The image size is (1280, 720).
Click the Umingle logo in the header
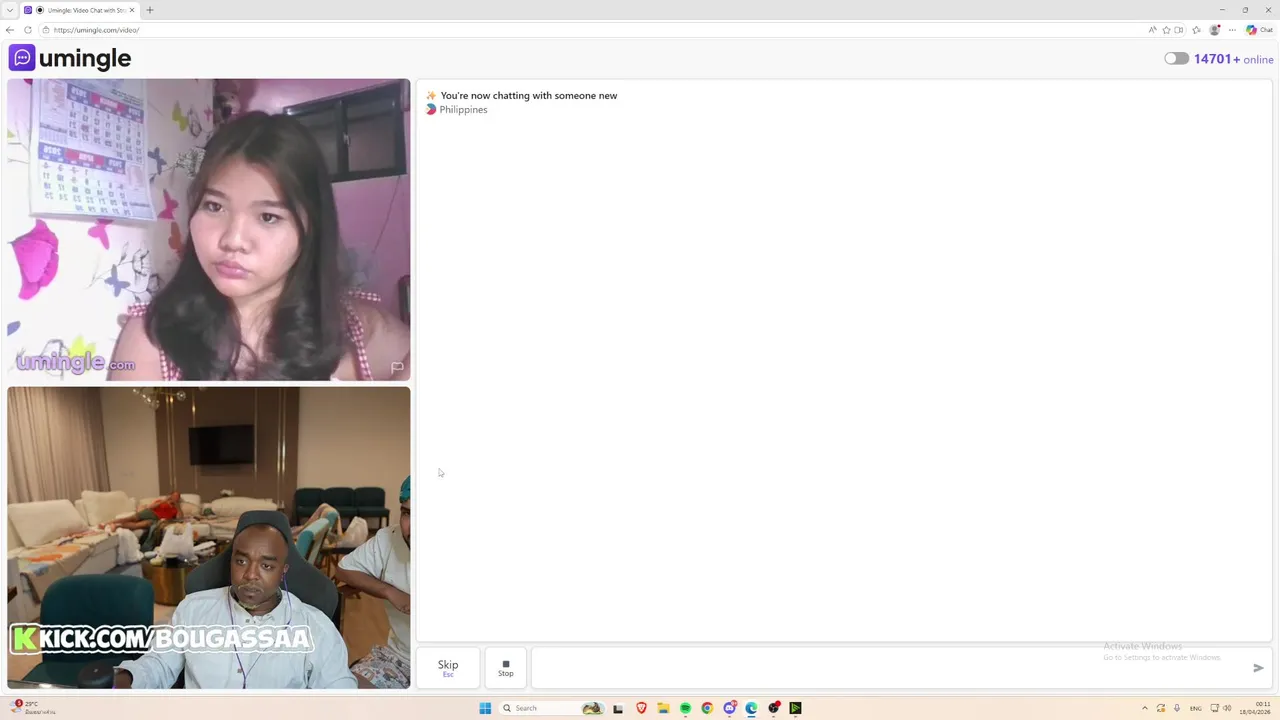point(70,58)
